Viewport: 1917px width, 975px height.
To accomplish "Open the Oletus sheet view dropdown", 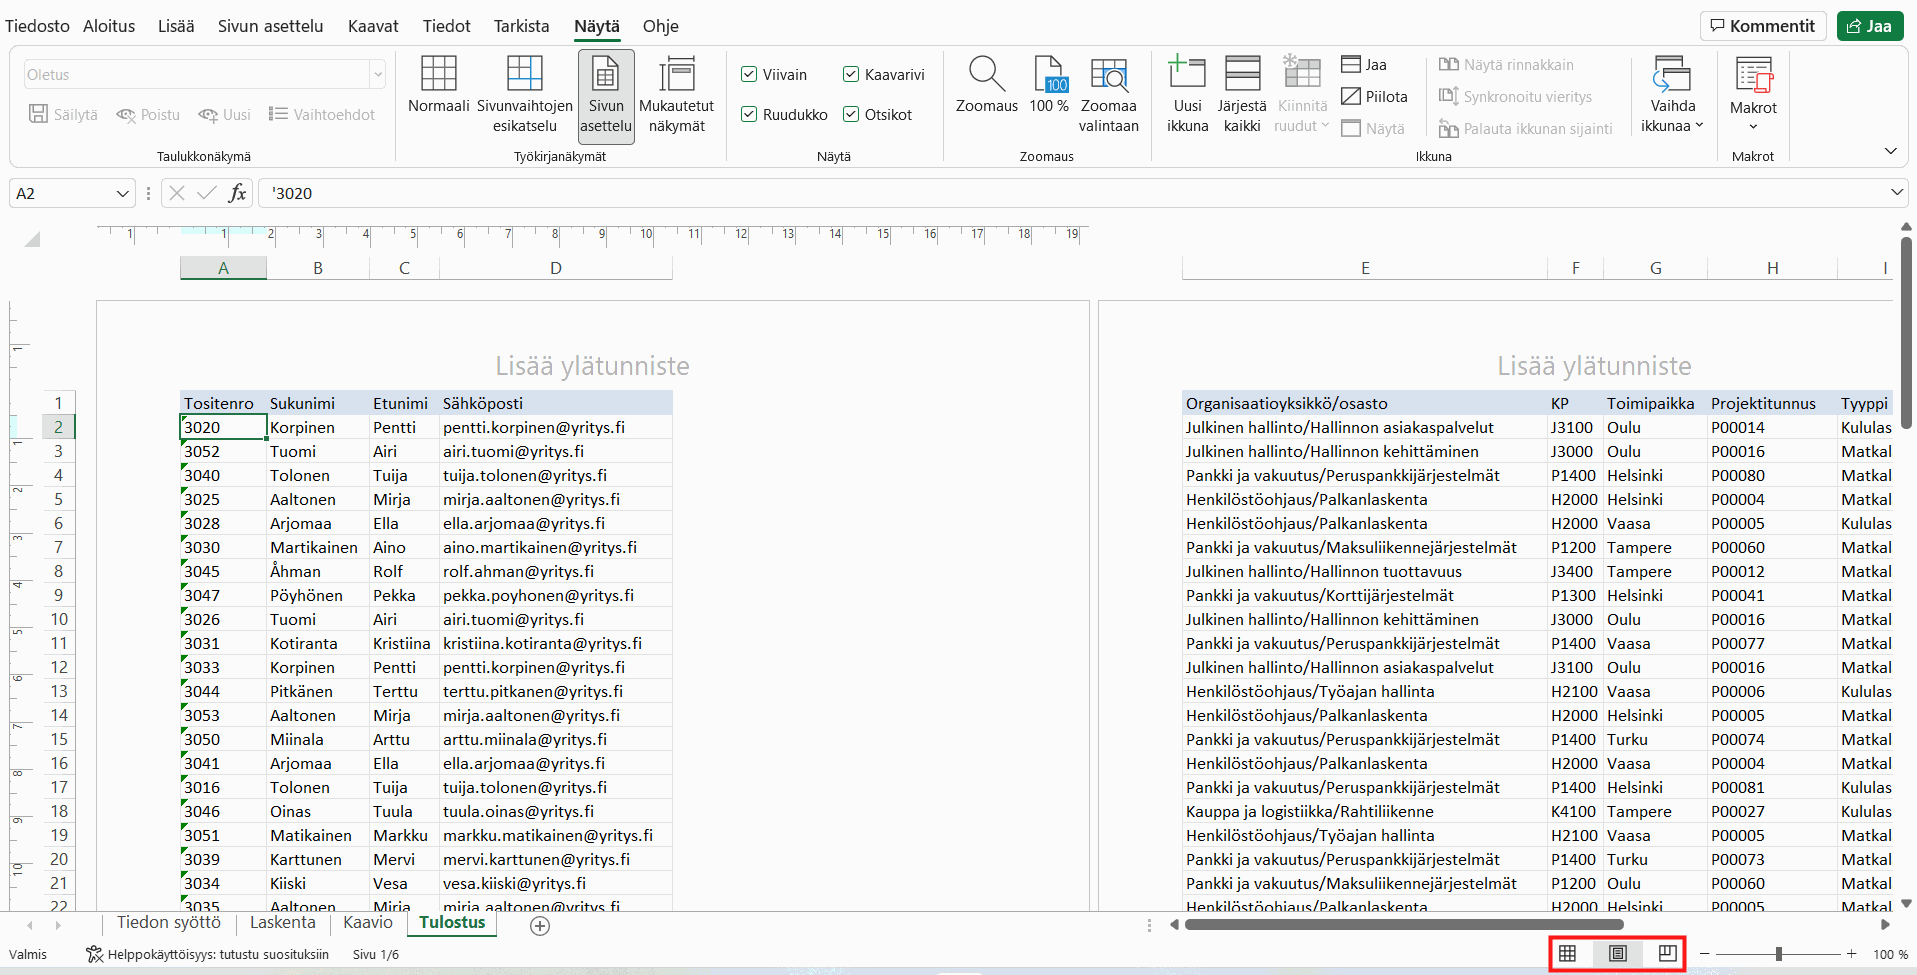I will tap(378, 75).
